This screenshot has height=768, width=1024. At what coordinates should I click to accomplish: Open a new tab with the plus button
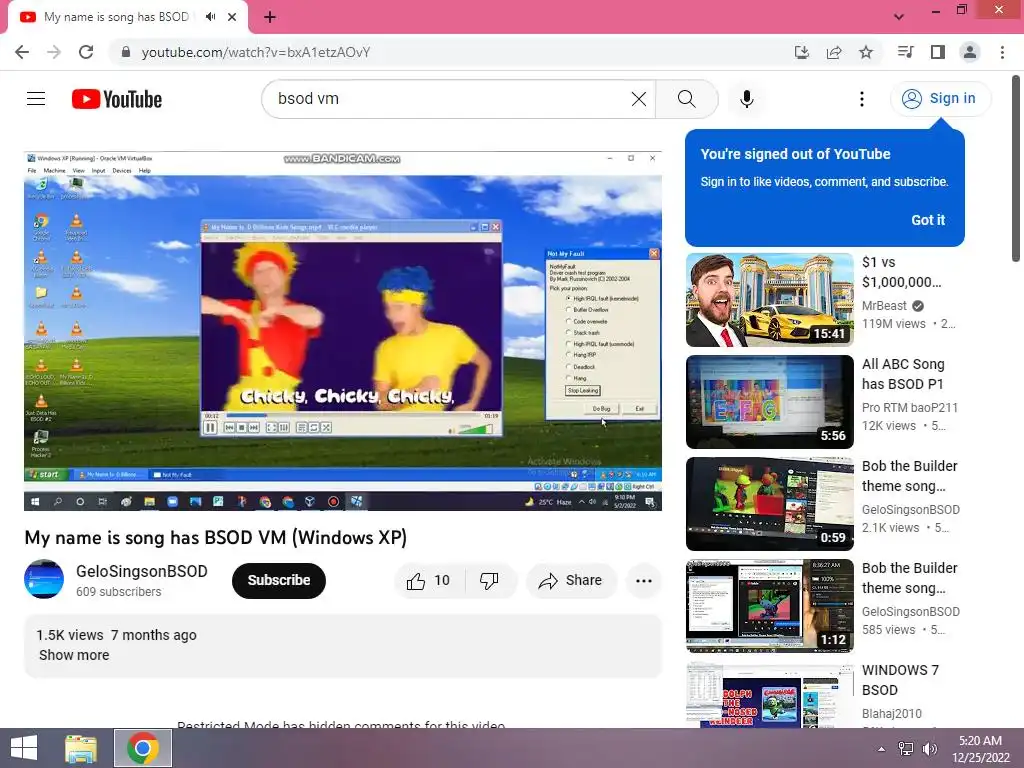(x=270, y=17)
